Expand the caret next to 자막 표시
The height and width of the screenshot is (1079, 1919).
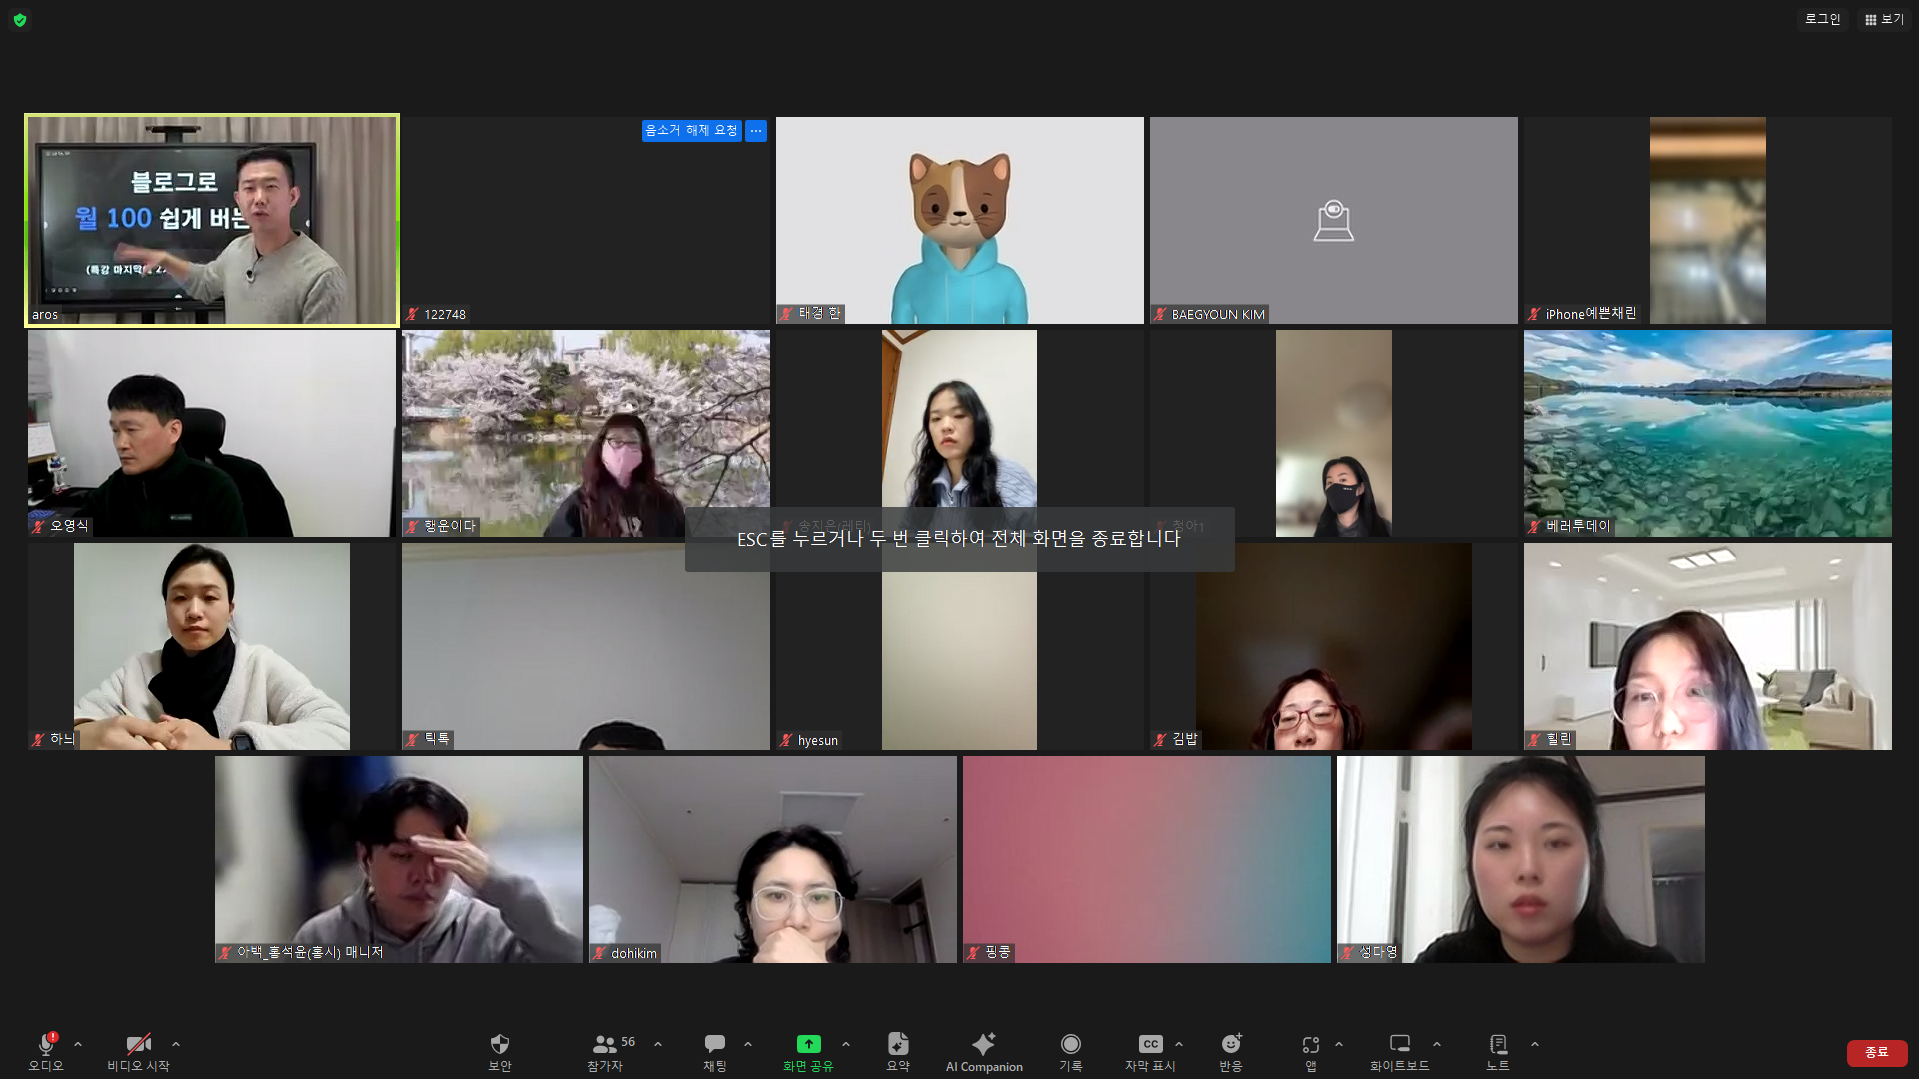[1179, 1044]
